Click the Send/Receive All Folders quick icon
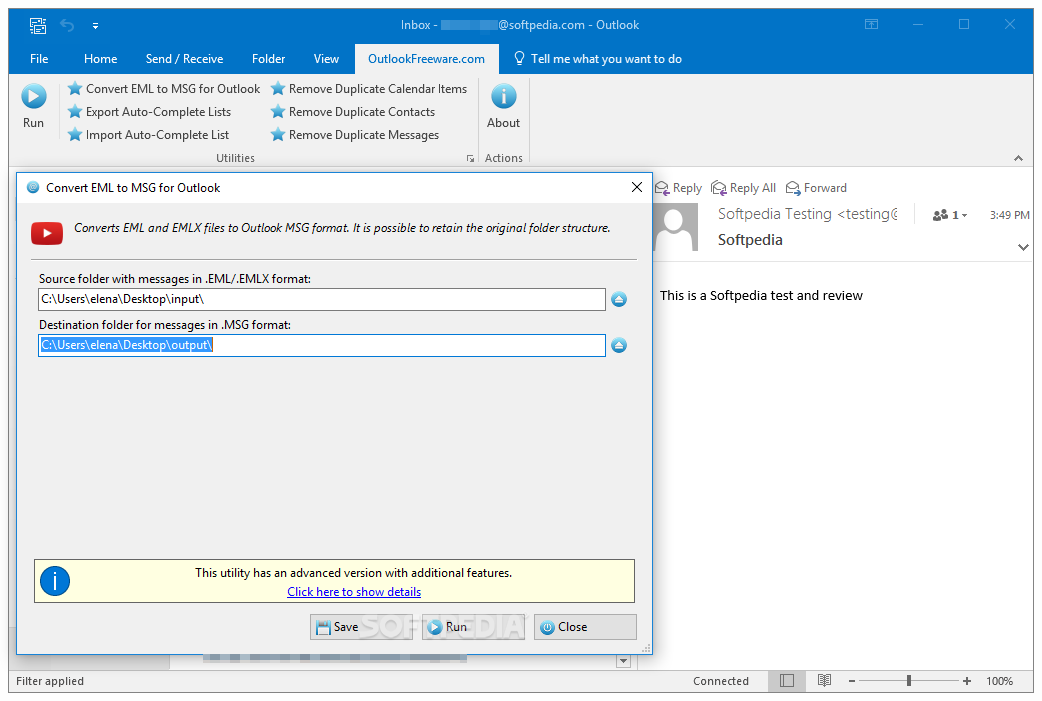1042x701 pixels. 38,25
